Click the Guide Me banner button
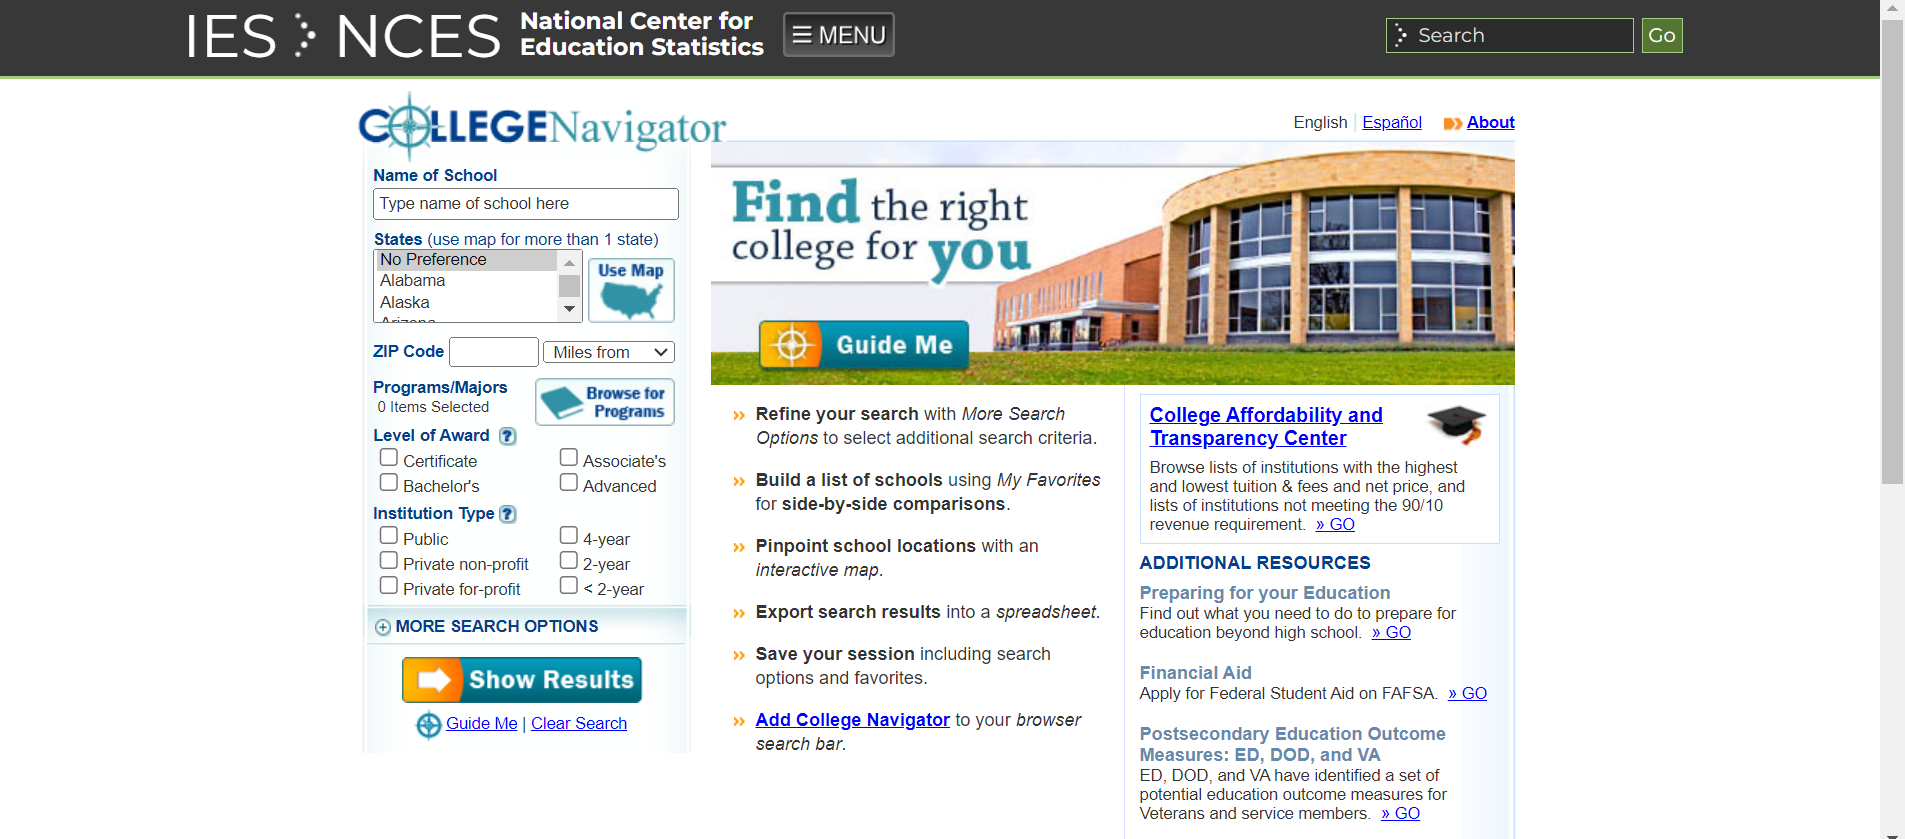 [864, 345]
